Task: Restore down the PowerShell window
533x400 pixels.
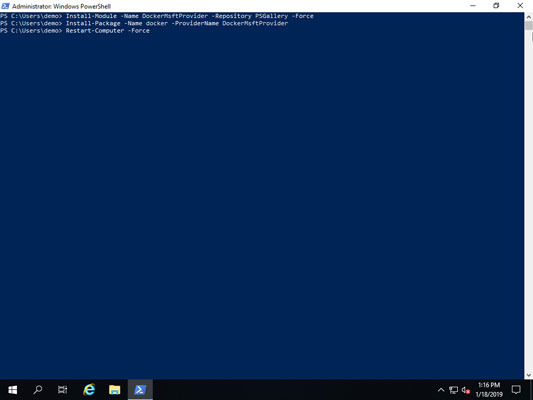Action: [496, 6]
